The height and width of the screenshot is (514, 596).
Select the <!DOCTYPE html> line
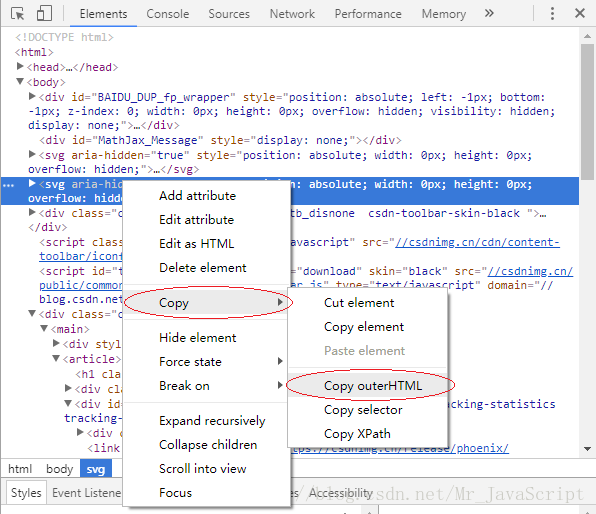(64, 37)
